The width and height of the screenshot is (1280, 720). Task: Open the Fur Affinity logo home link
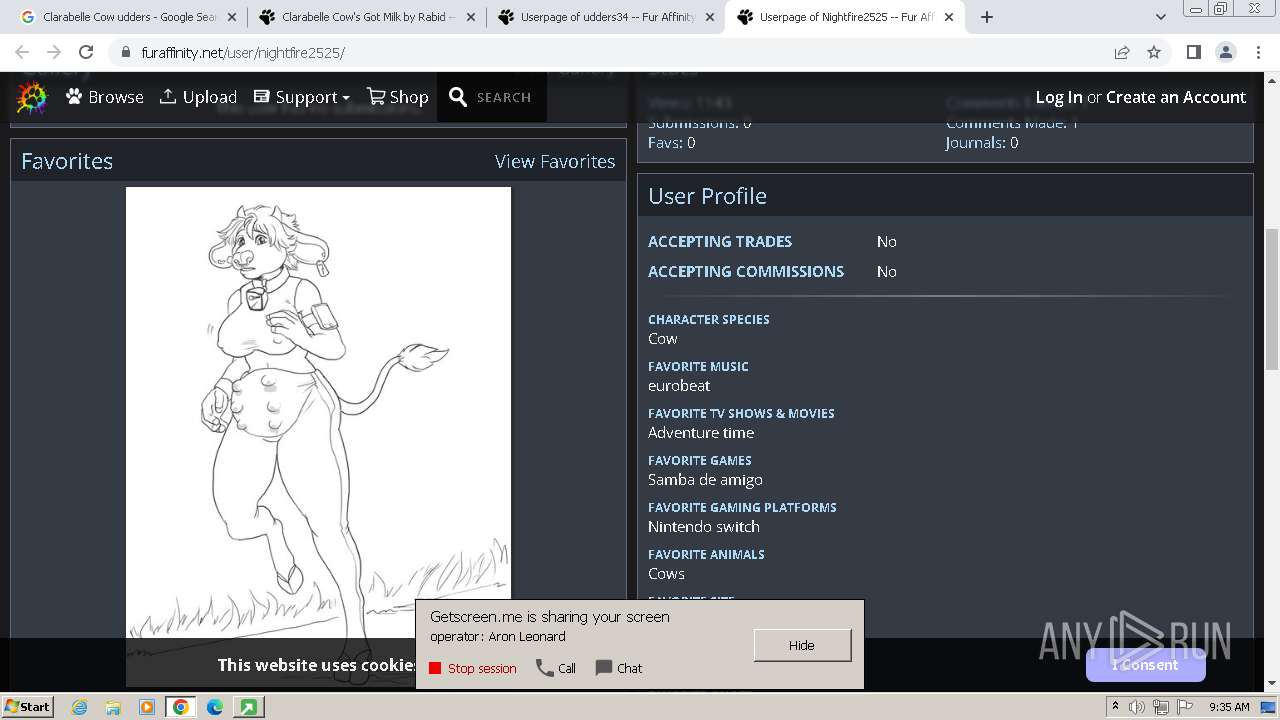(32, 97)
